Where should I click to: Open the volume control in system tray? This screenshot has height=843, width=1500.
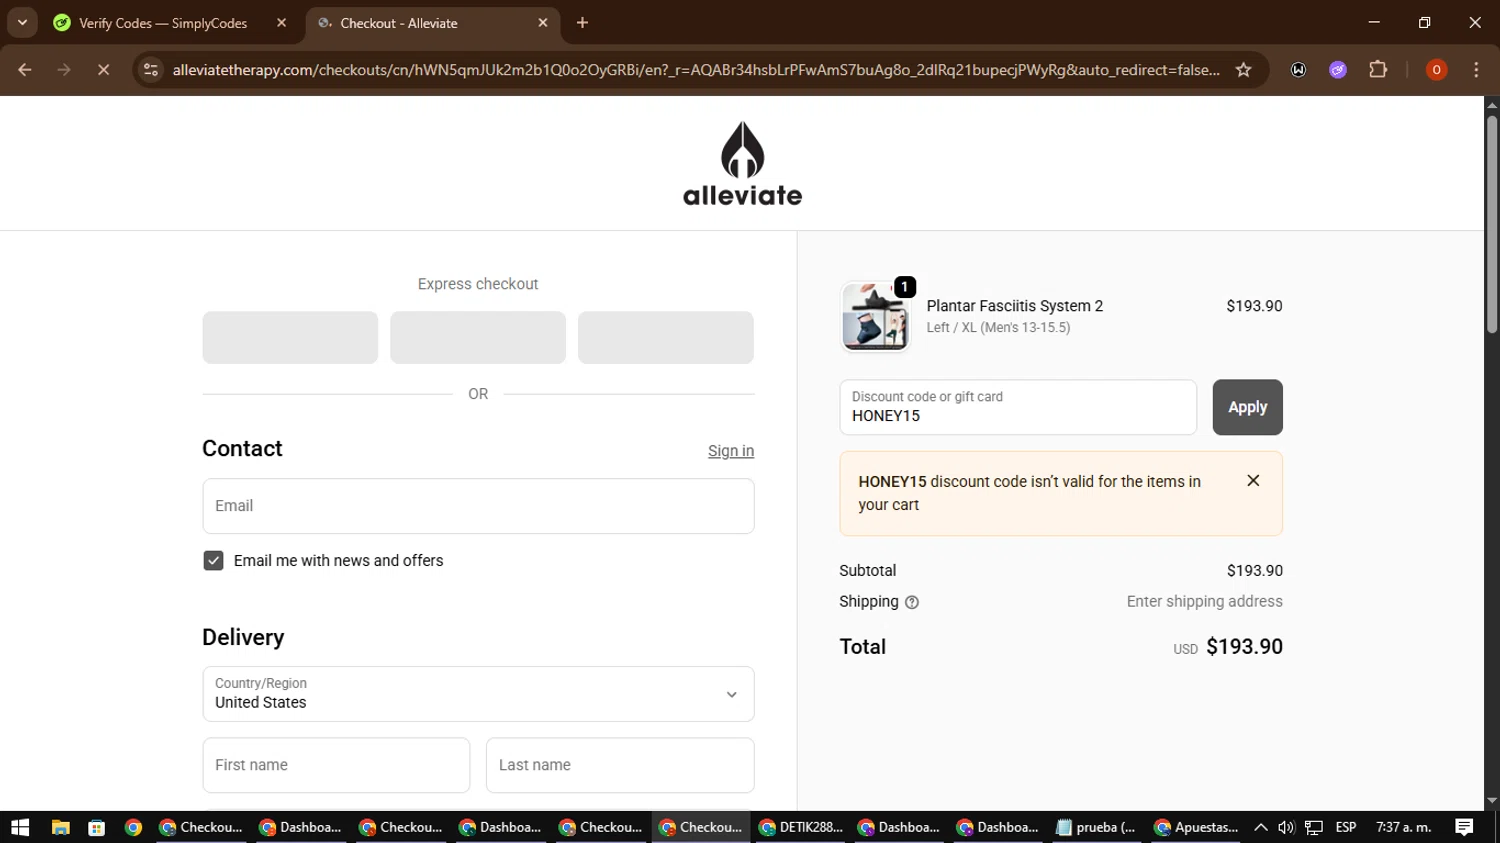pos(1286,827)
